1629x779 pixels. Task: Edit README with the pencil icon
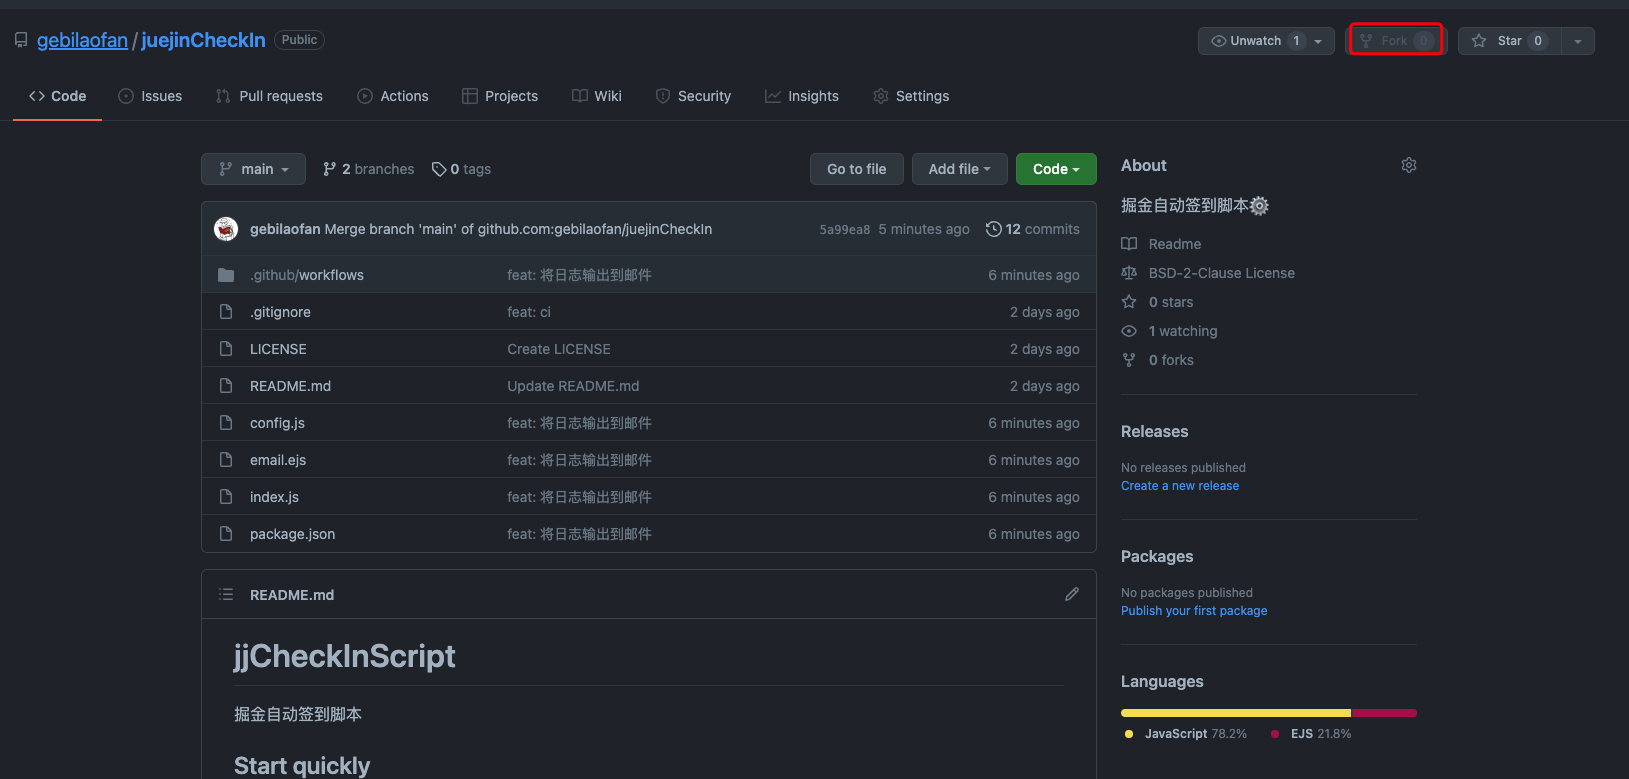tap(1072, 594)
